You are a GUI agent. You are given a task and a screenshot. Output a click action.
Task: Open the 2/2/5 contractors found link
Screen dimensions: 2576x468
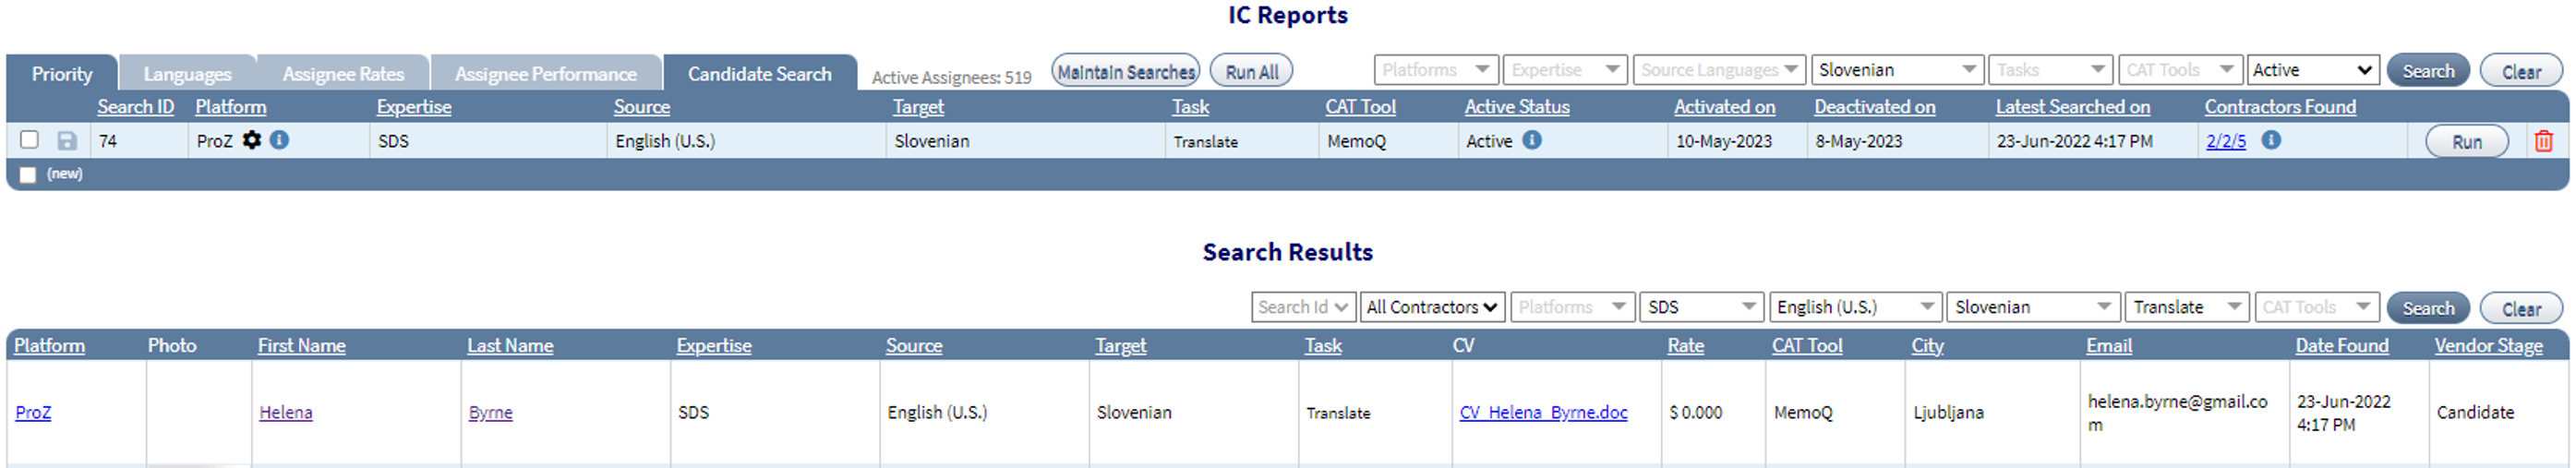2226,141
